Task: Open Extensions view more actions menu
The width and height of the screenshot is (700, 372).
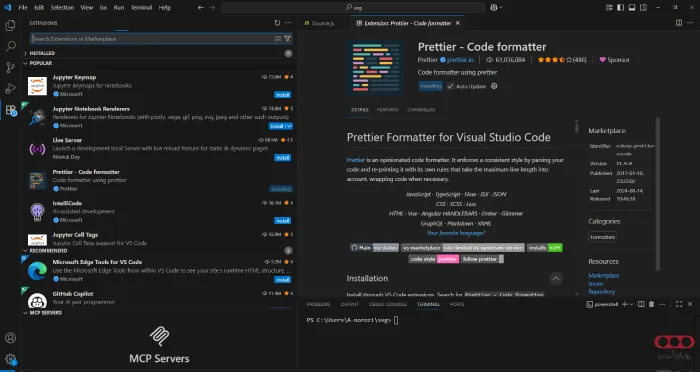Action: [288, 23]
